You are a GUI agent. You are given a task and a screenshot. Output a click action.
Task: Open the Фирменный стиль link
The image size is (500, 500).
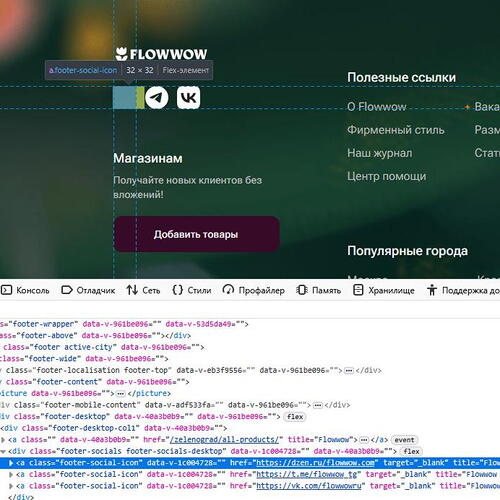click(396, 130)
